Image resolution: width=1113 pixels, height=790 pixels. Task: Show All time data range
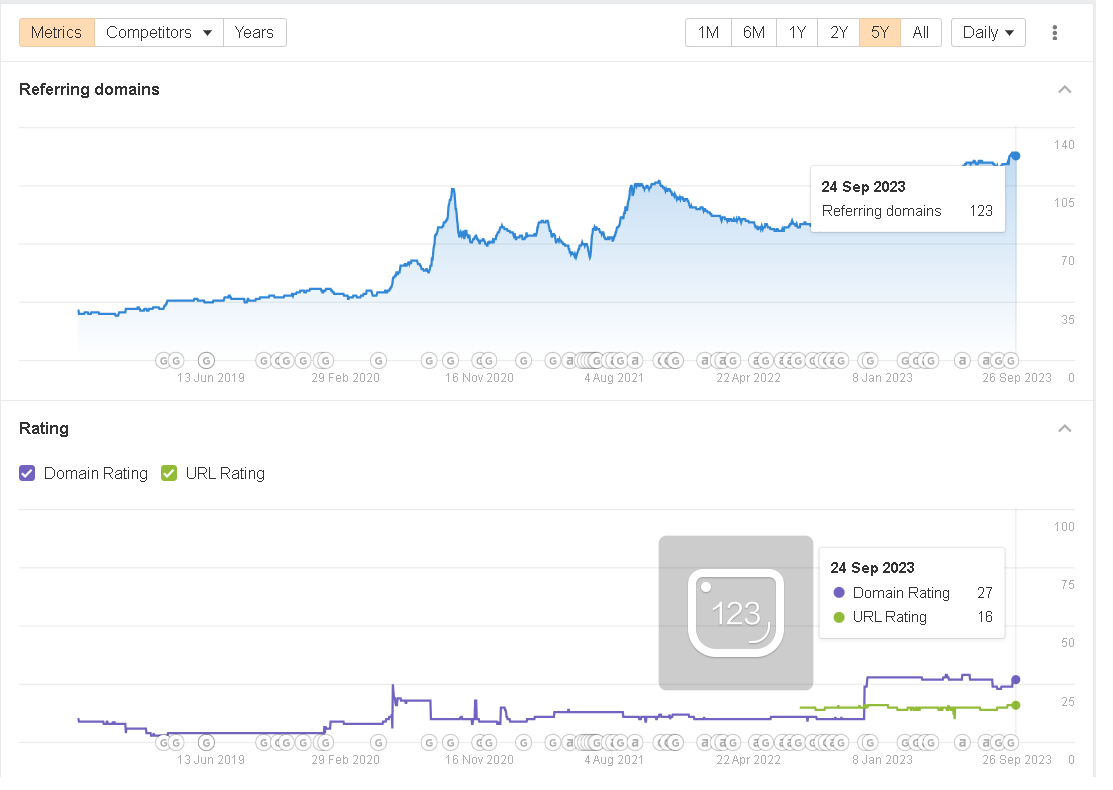tap(921, 33)
